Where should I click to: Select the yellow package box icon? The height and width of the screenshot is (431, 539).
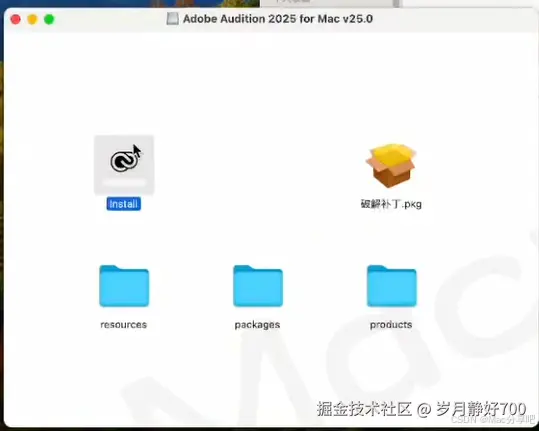click(x=391, y=165)
